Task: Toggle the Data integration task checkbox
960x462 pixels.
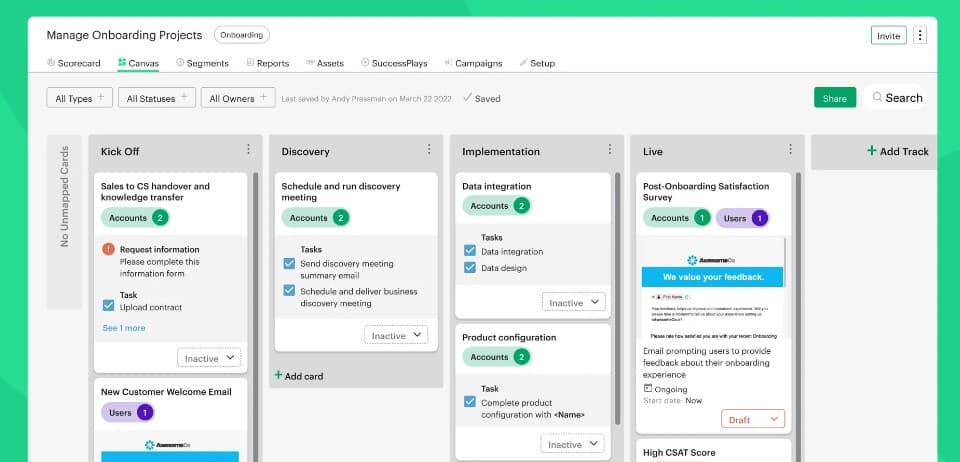Action: coord(470,250)
